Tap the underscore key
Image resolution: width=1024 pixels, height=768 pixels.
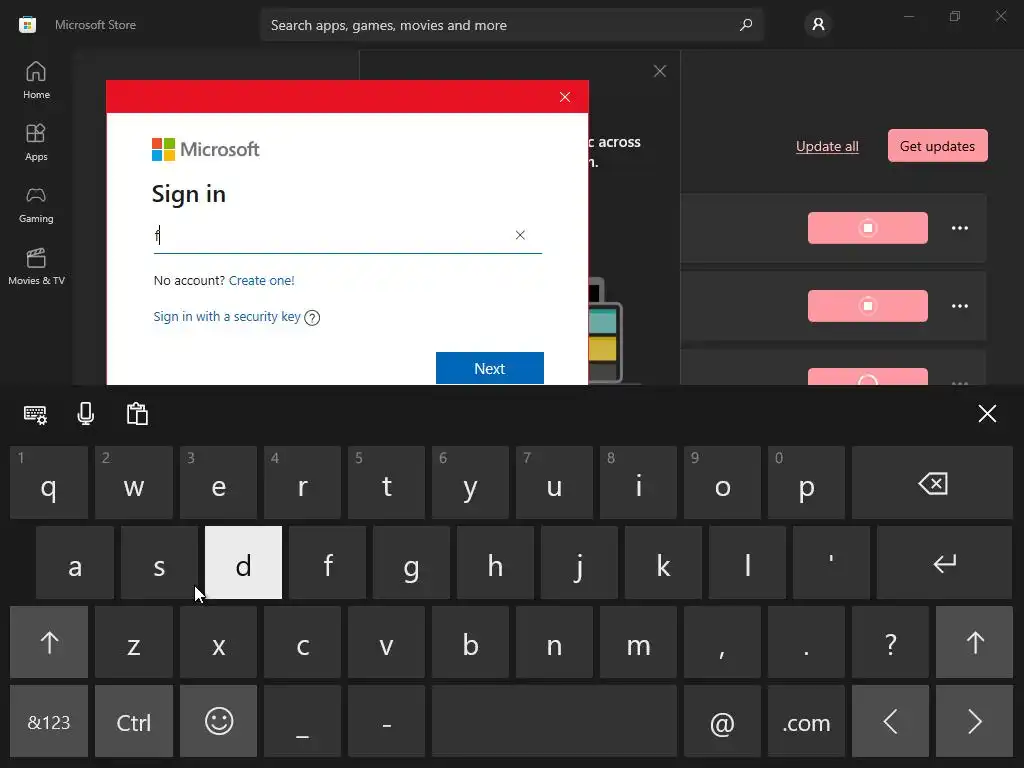pyautogui.click(x=302, y=722)
